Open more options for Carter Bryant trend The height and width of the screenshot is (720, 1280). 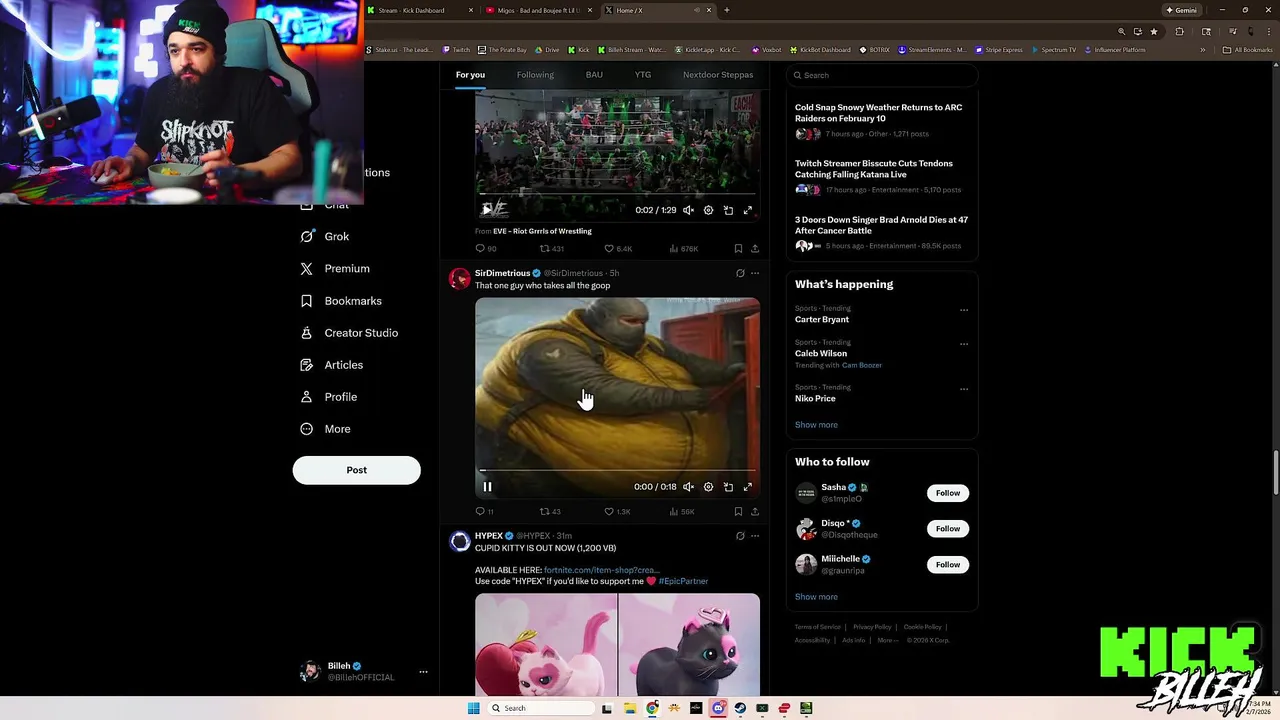click(x=964, y=310)
